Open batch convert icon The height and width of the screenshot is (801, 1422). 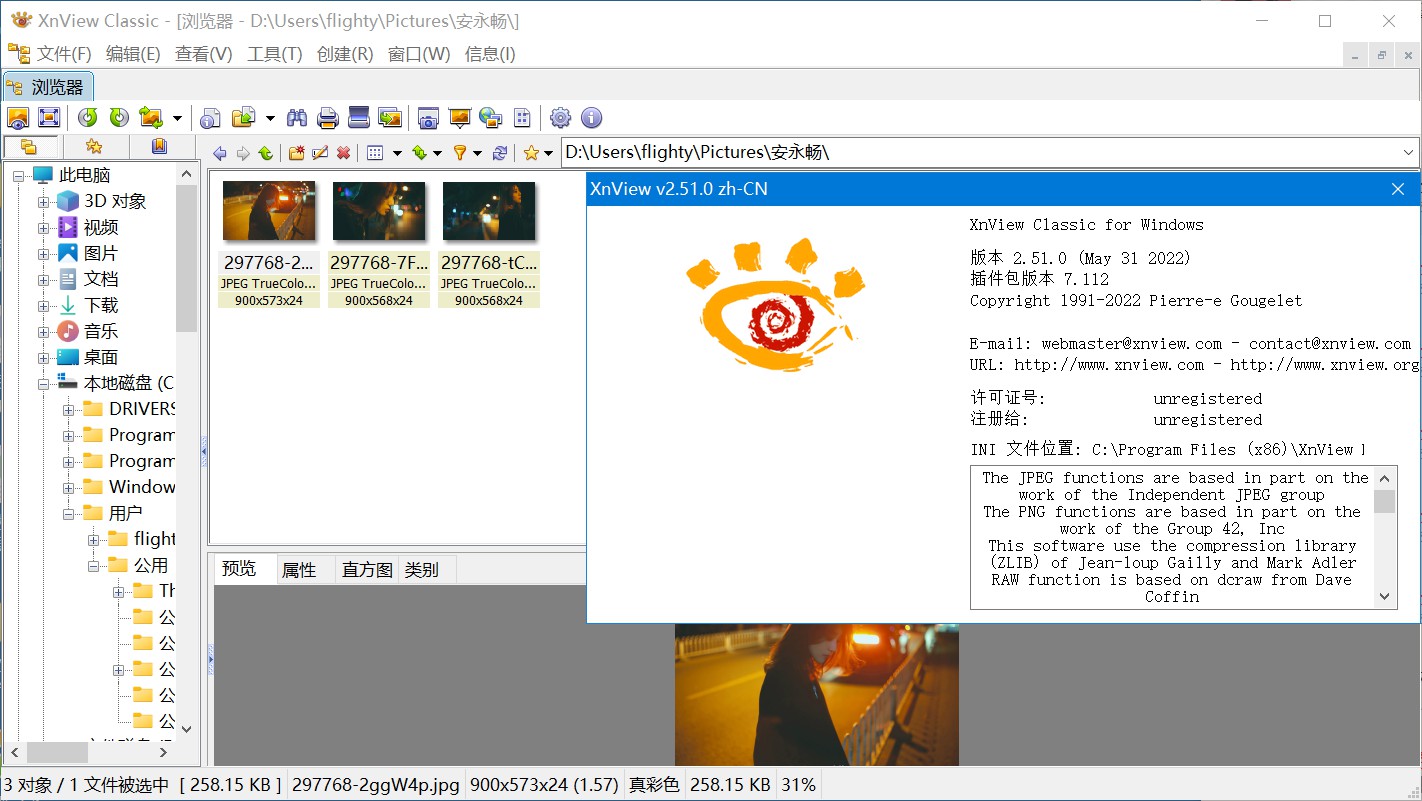[390, 118]
